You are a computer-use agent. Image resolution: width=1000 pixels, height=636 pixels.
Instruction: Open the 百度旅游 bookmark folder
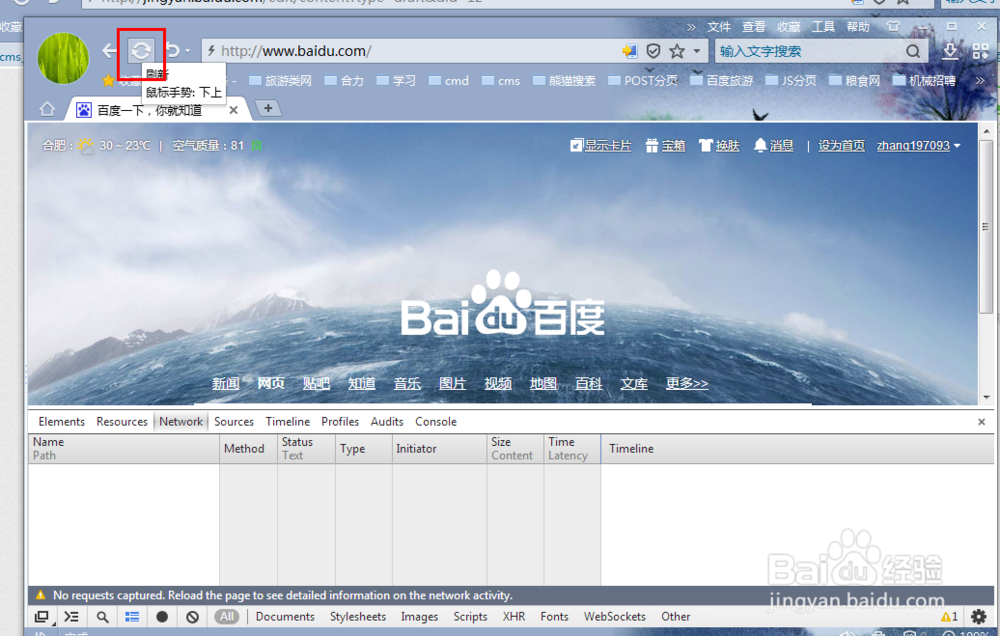(722, 80)
